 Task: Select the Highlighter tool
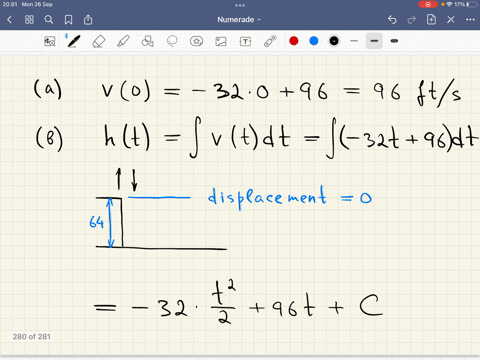pos(123,41)
